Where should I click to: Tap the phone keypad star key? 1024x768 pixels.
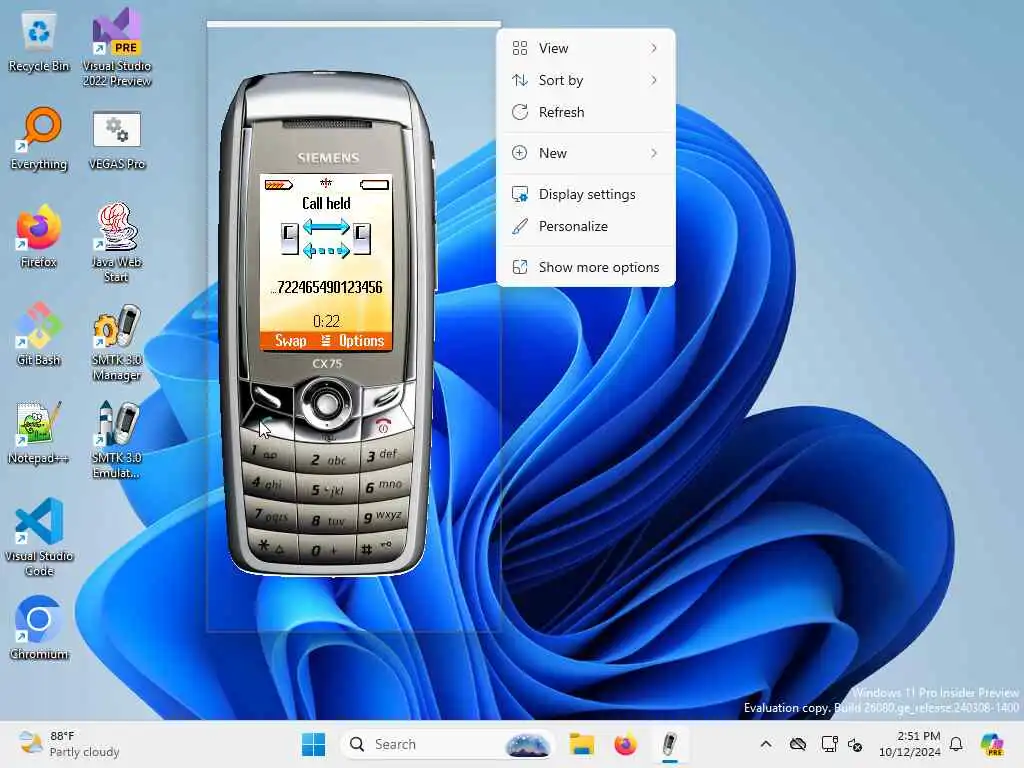tap(272, 546)
